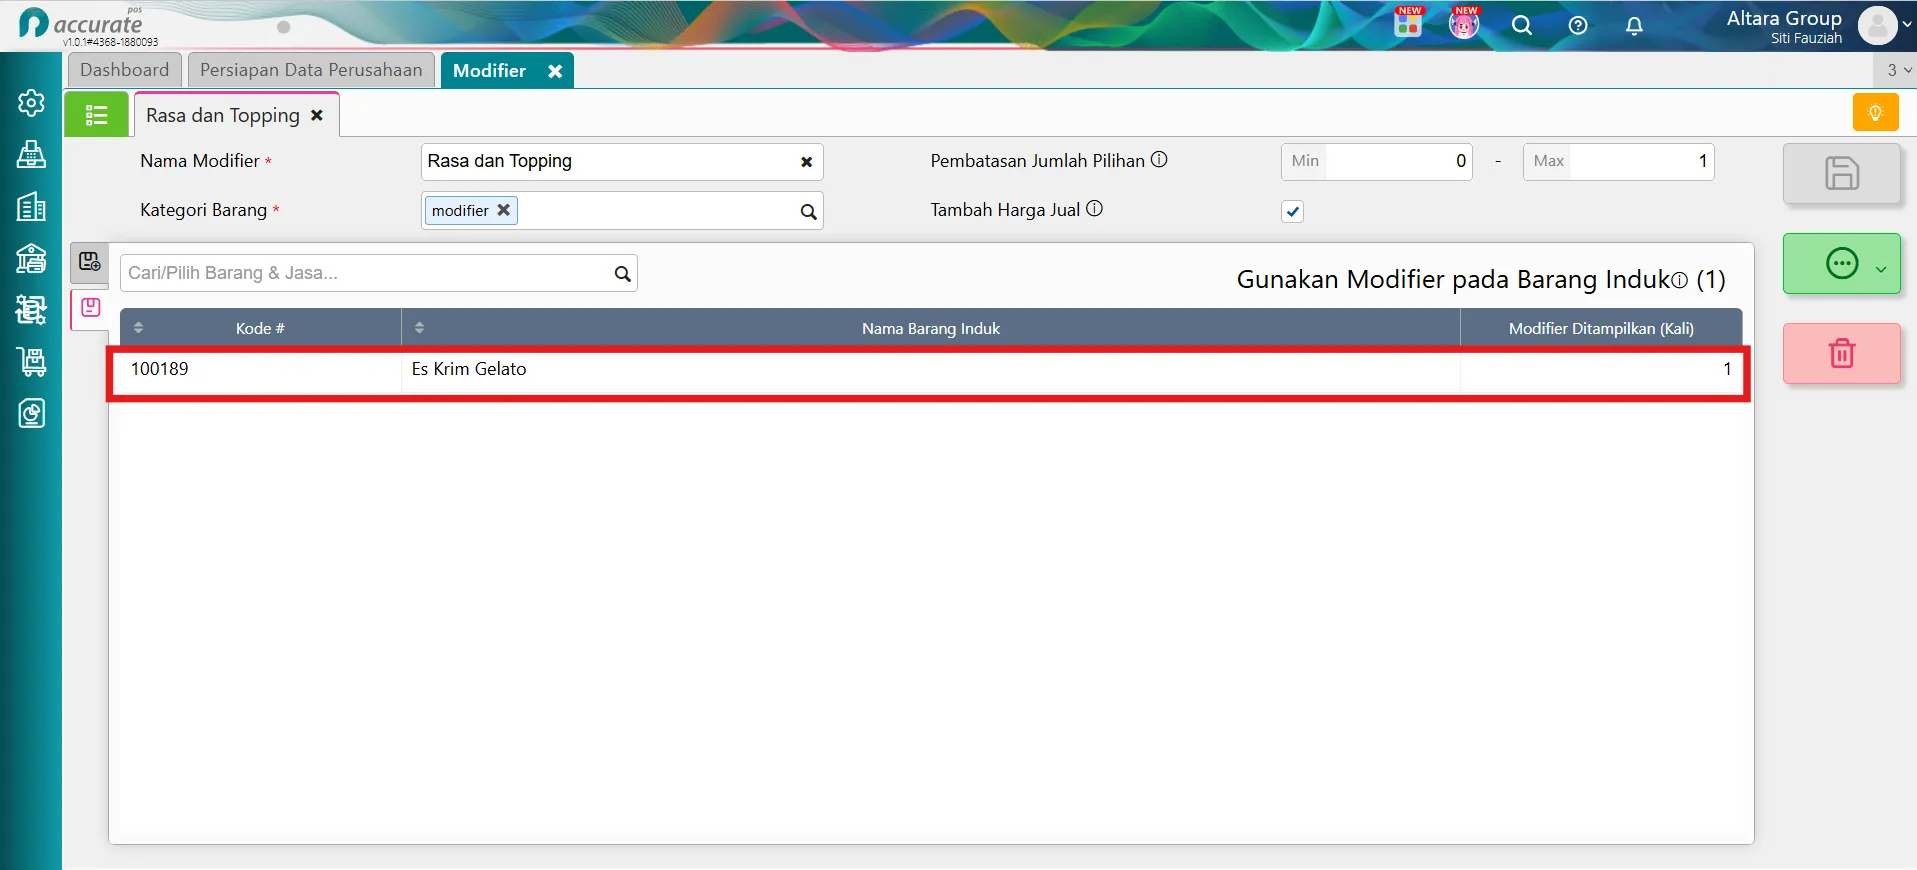The image size is (1917, 870).
Task: Click the yellow lightbulb tips icon
Action: point(1875,112)
